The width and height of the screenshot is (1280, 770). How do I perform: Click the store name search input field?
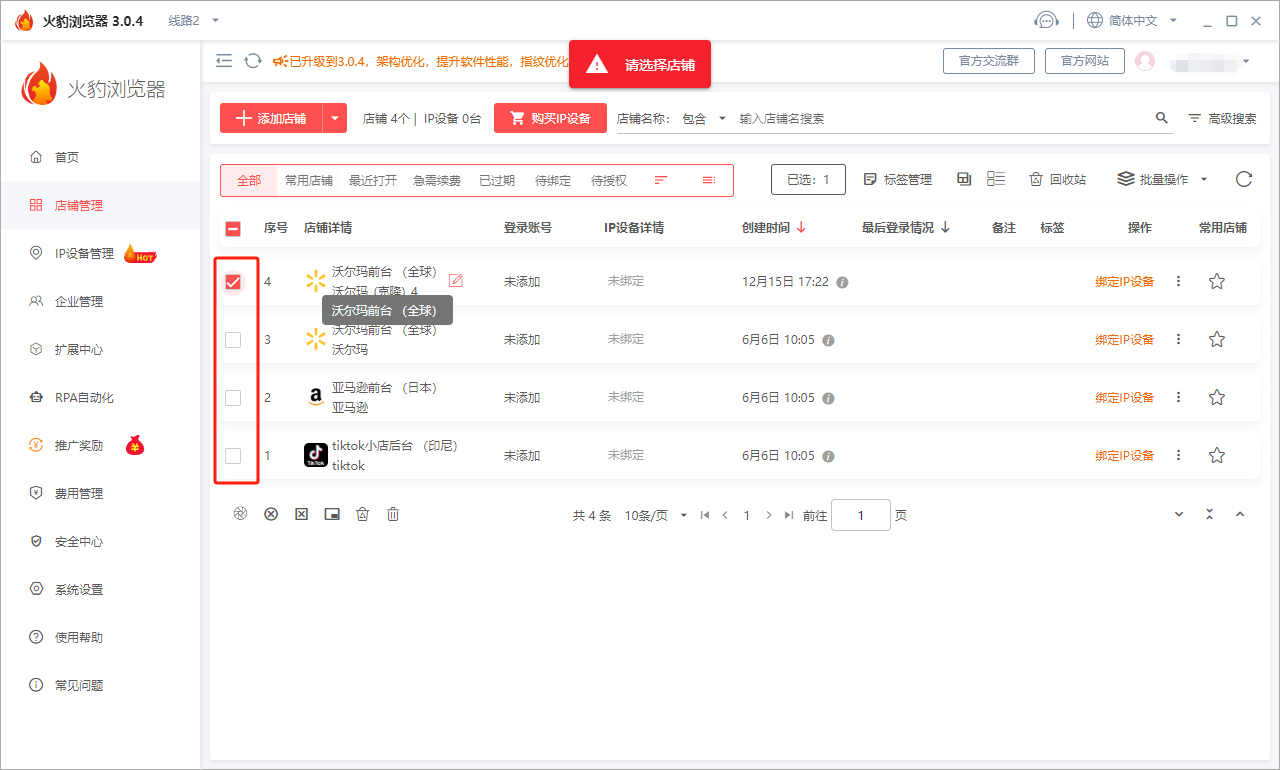click(x=940, y=118)
